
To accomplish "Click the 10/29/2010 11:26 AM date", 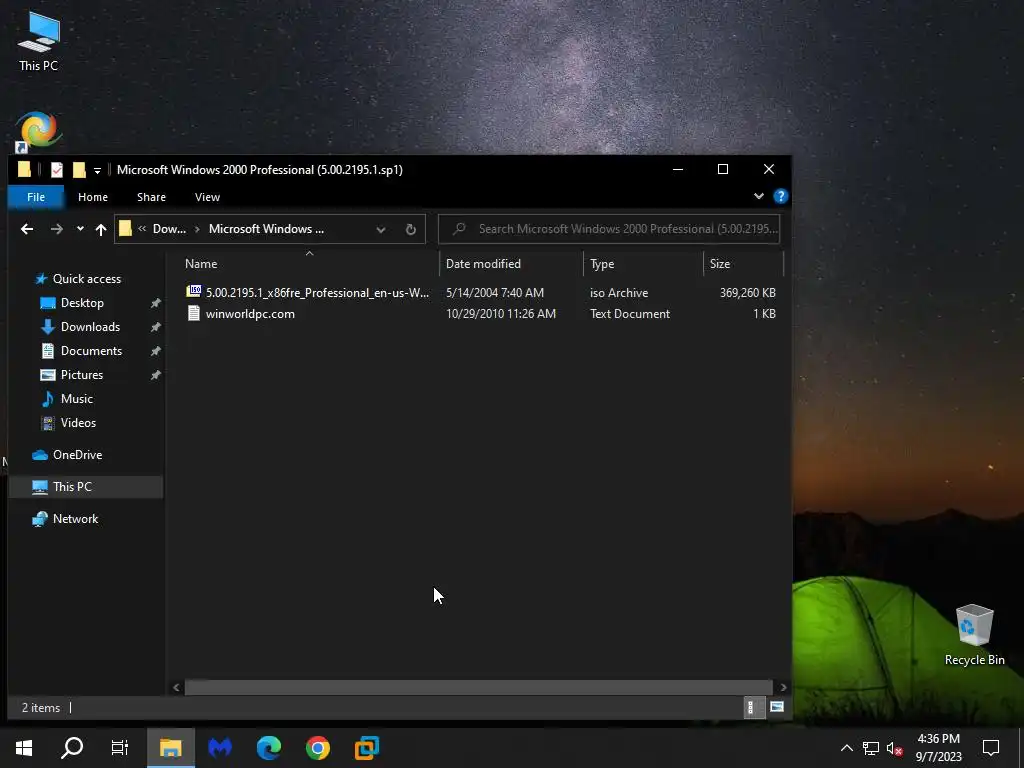I will pos(501,313).
